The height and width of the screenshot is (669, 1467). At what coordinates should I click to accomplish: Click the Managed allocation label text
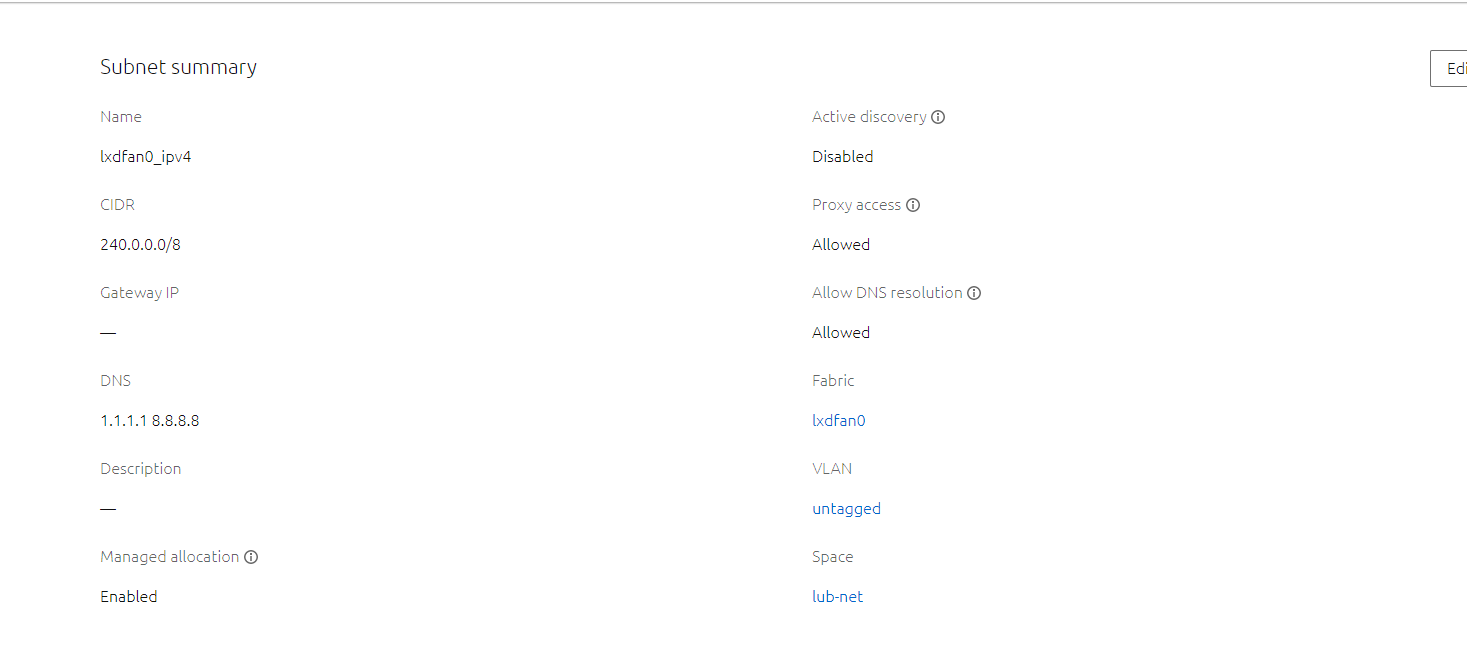pyautogui.click(x=170, y=557)
